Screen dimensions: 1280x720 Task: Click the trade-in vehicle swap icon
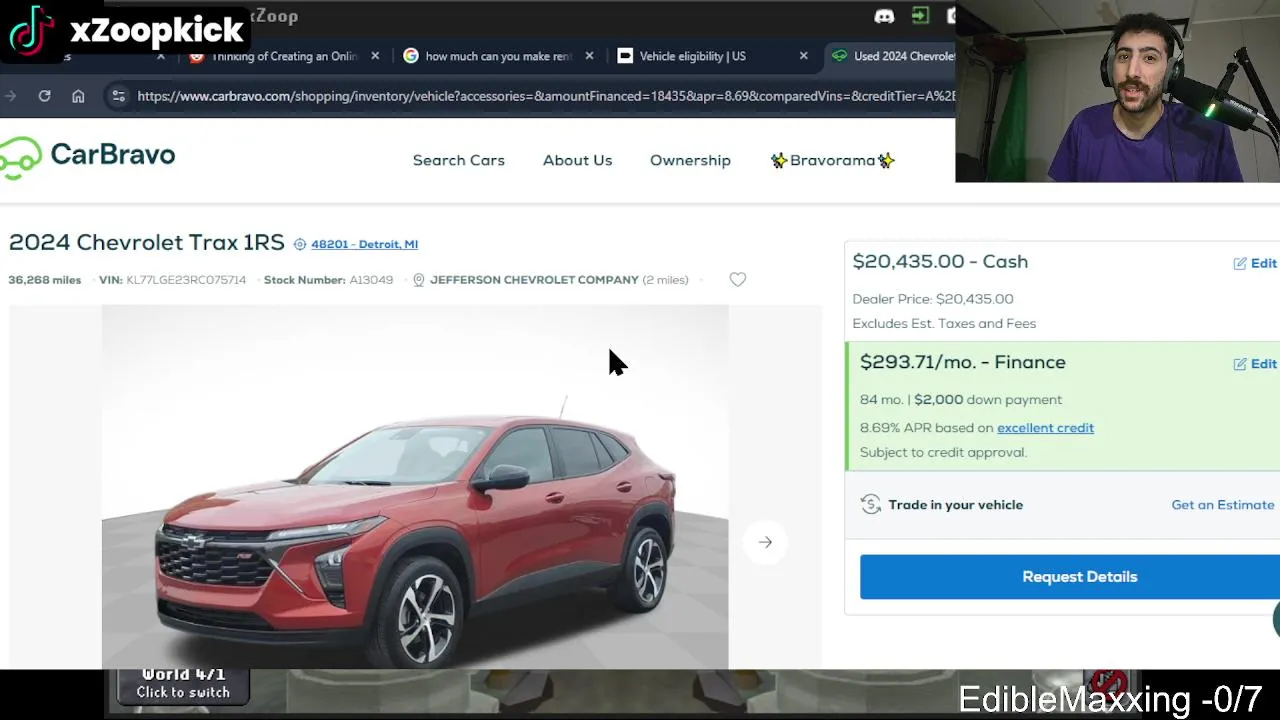(870, 505)
